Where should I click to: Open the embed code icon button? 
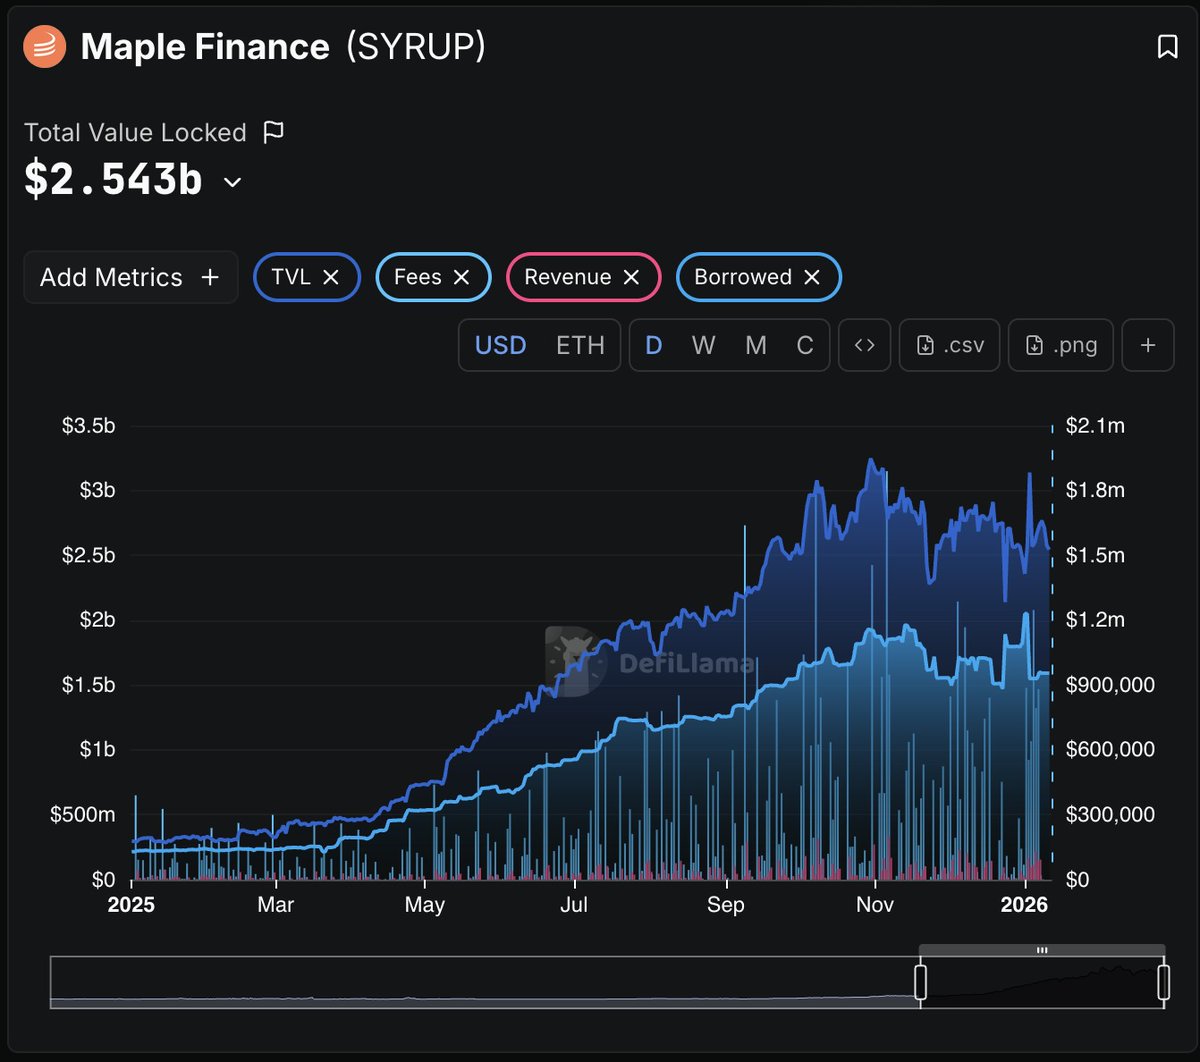(x=864, y=345)
